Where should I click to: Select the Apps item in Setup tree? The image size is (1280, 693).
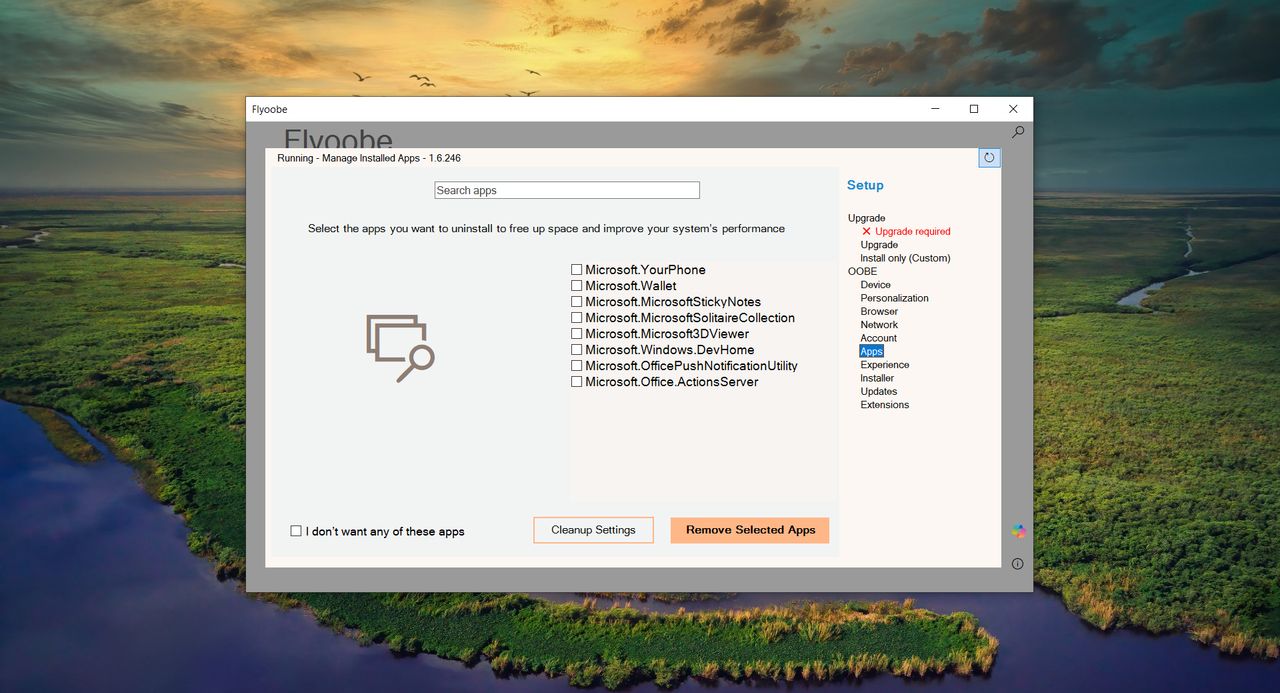point(872,351)
